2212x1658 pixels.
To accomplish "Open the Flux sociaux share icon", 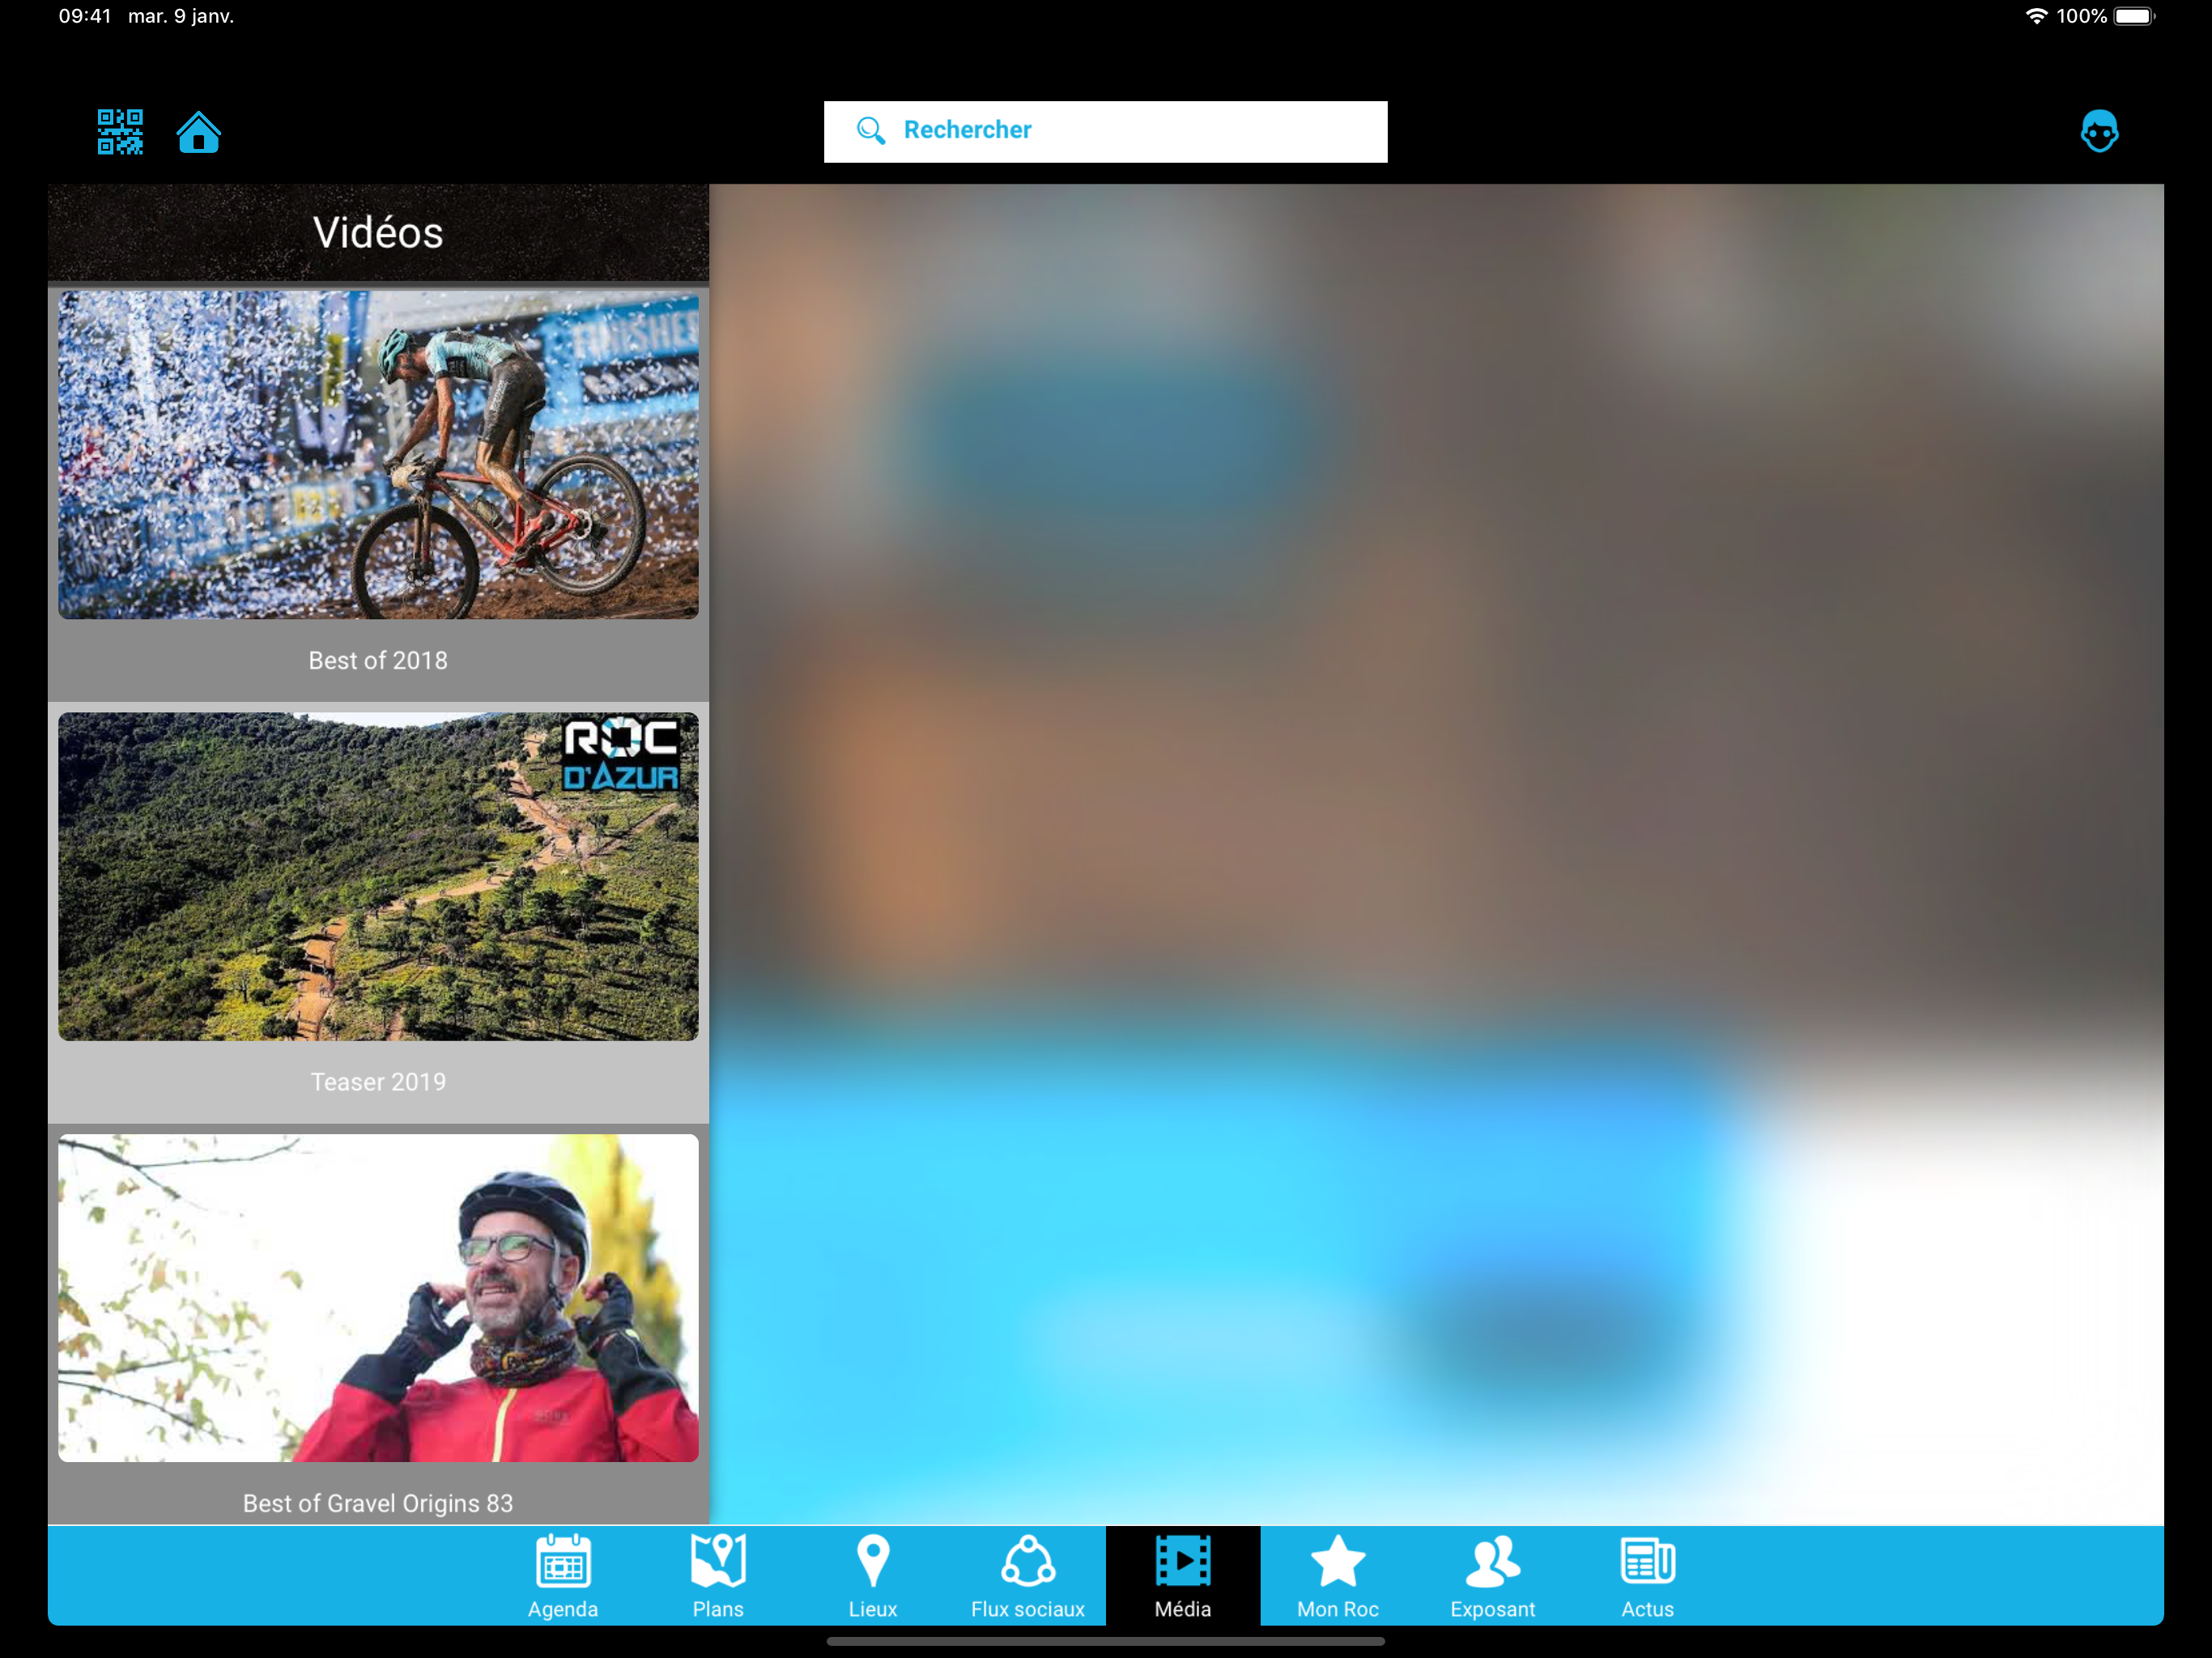I will (x=1027, y=1561).
